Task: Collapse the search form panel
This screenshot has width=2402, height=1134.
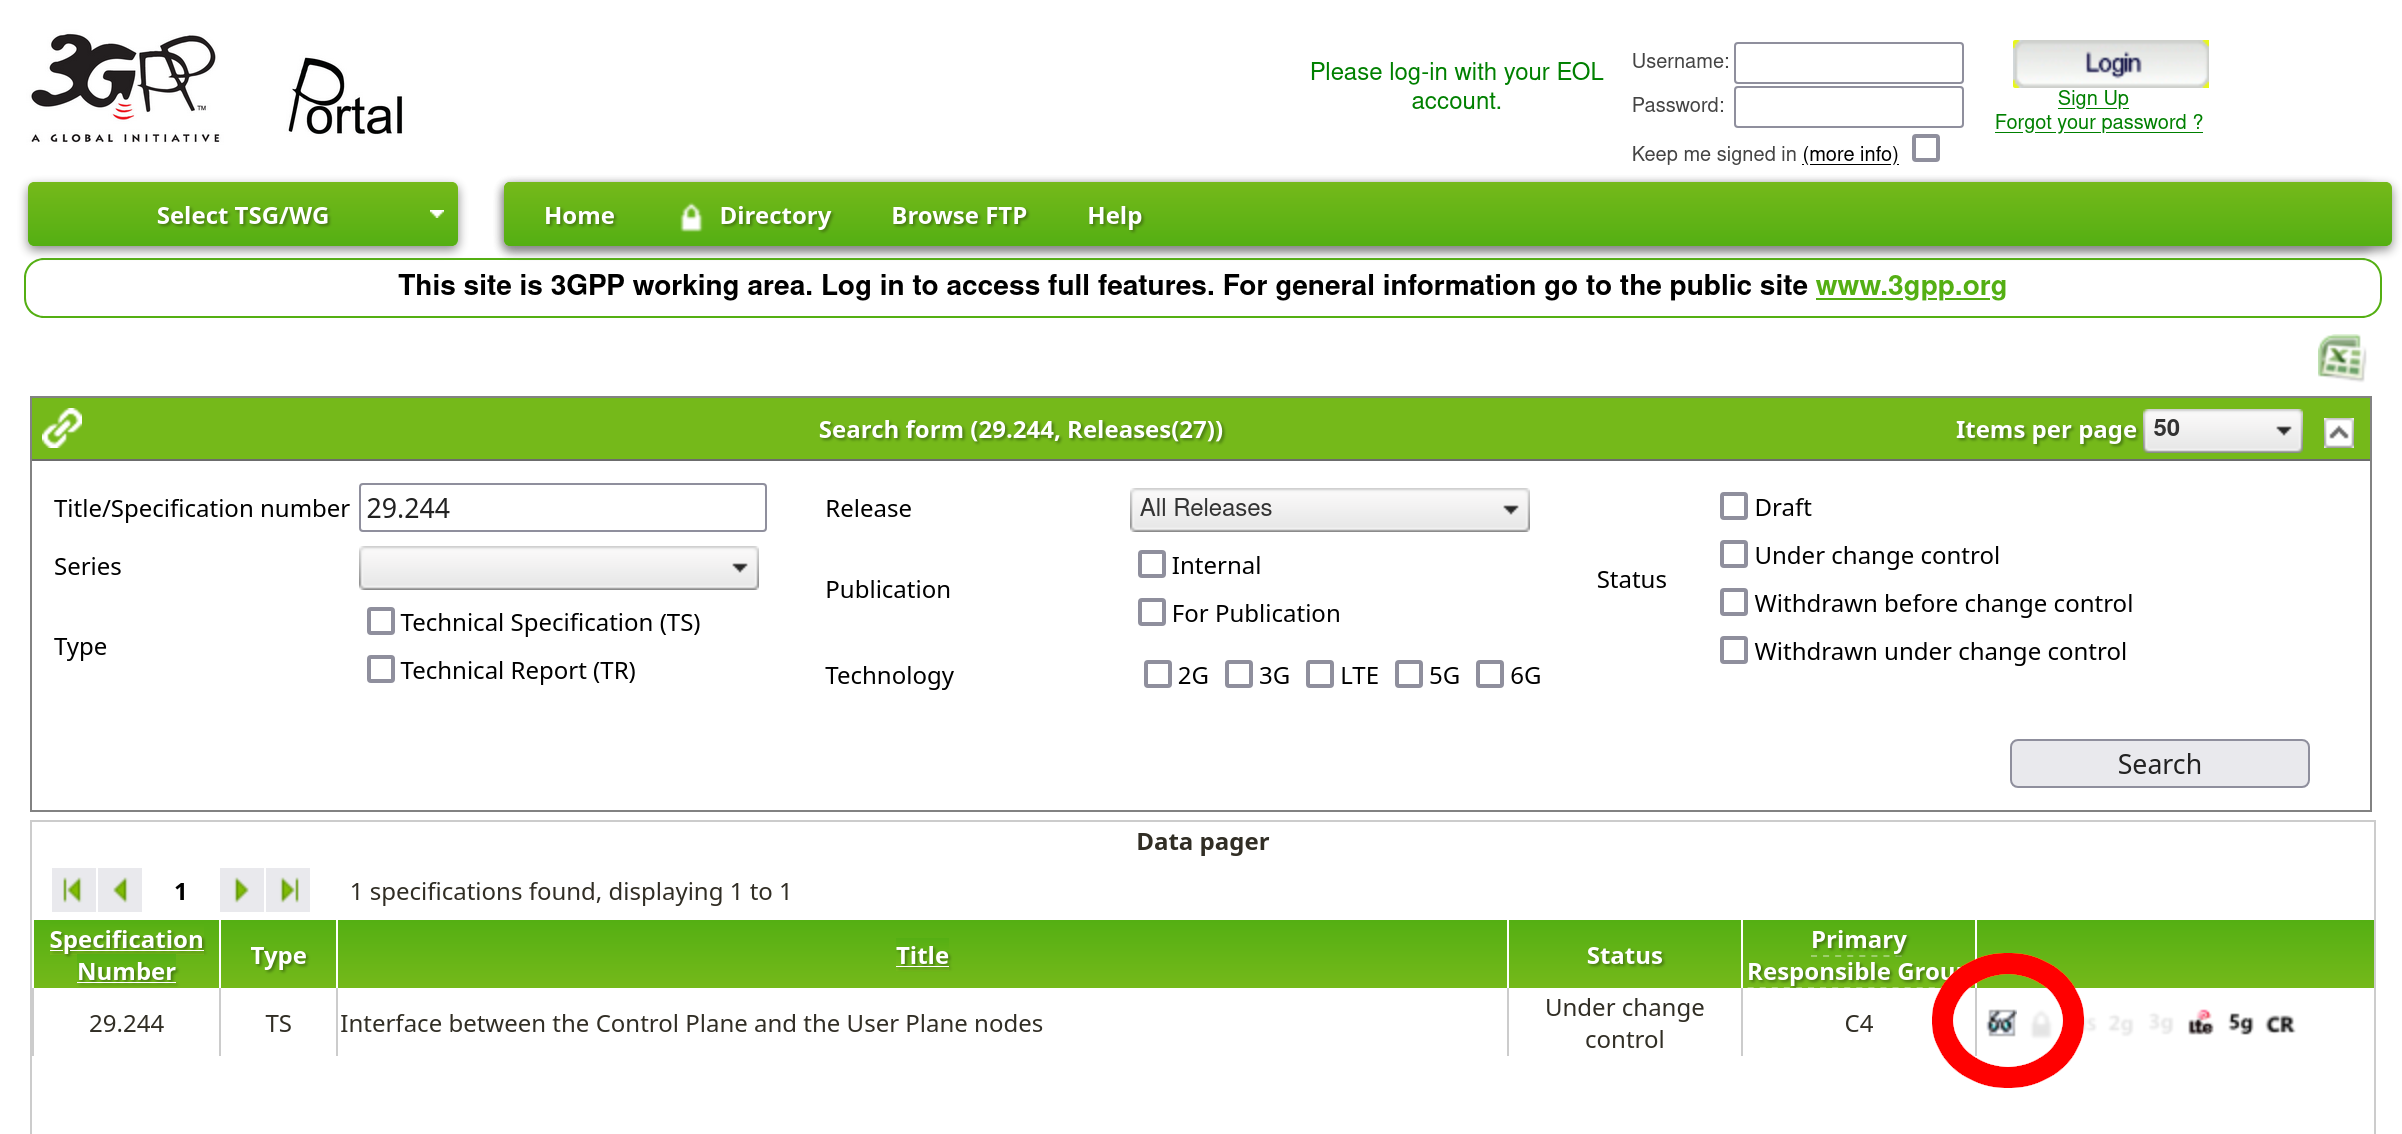Action: (x=2338, y=432)
